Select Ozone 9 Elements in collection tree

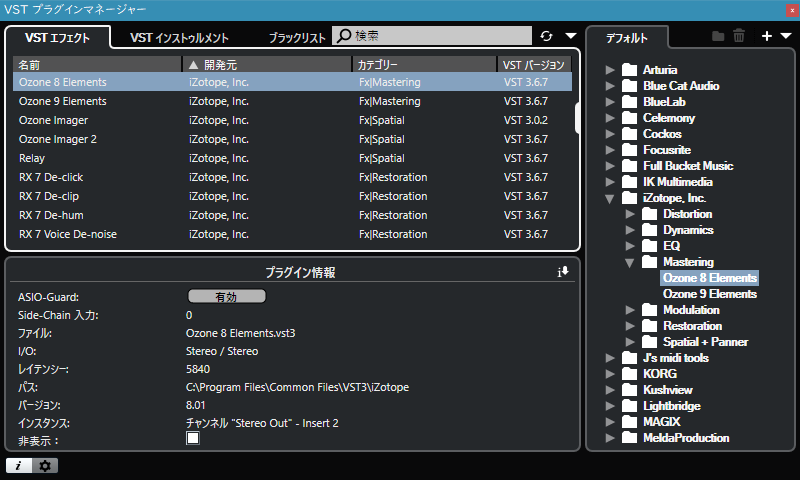710,294
